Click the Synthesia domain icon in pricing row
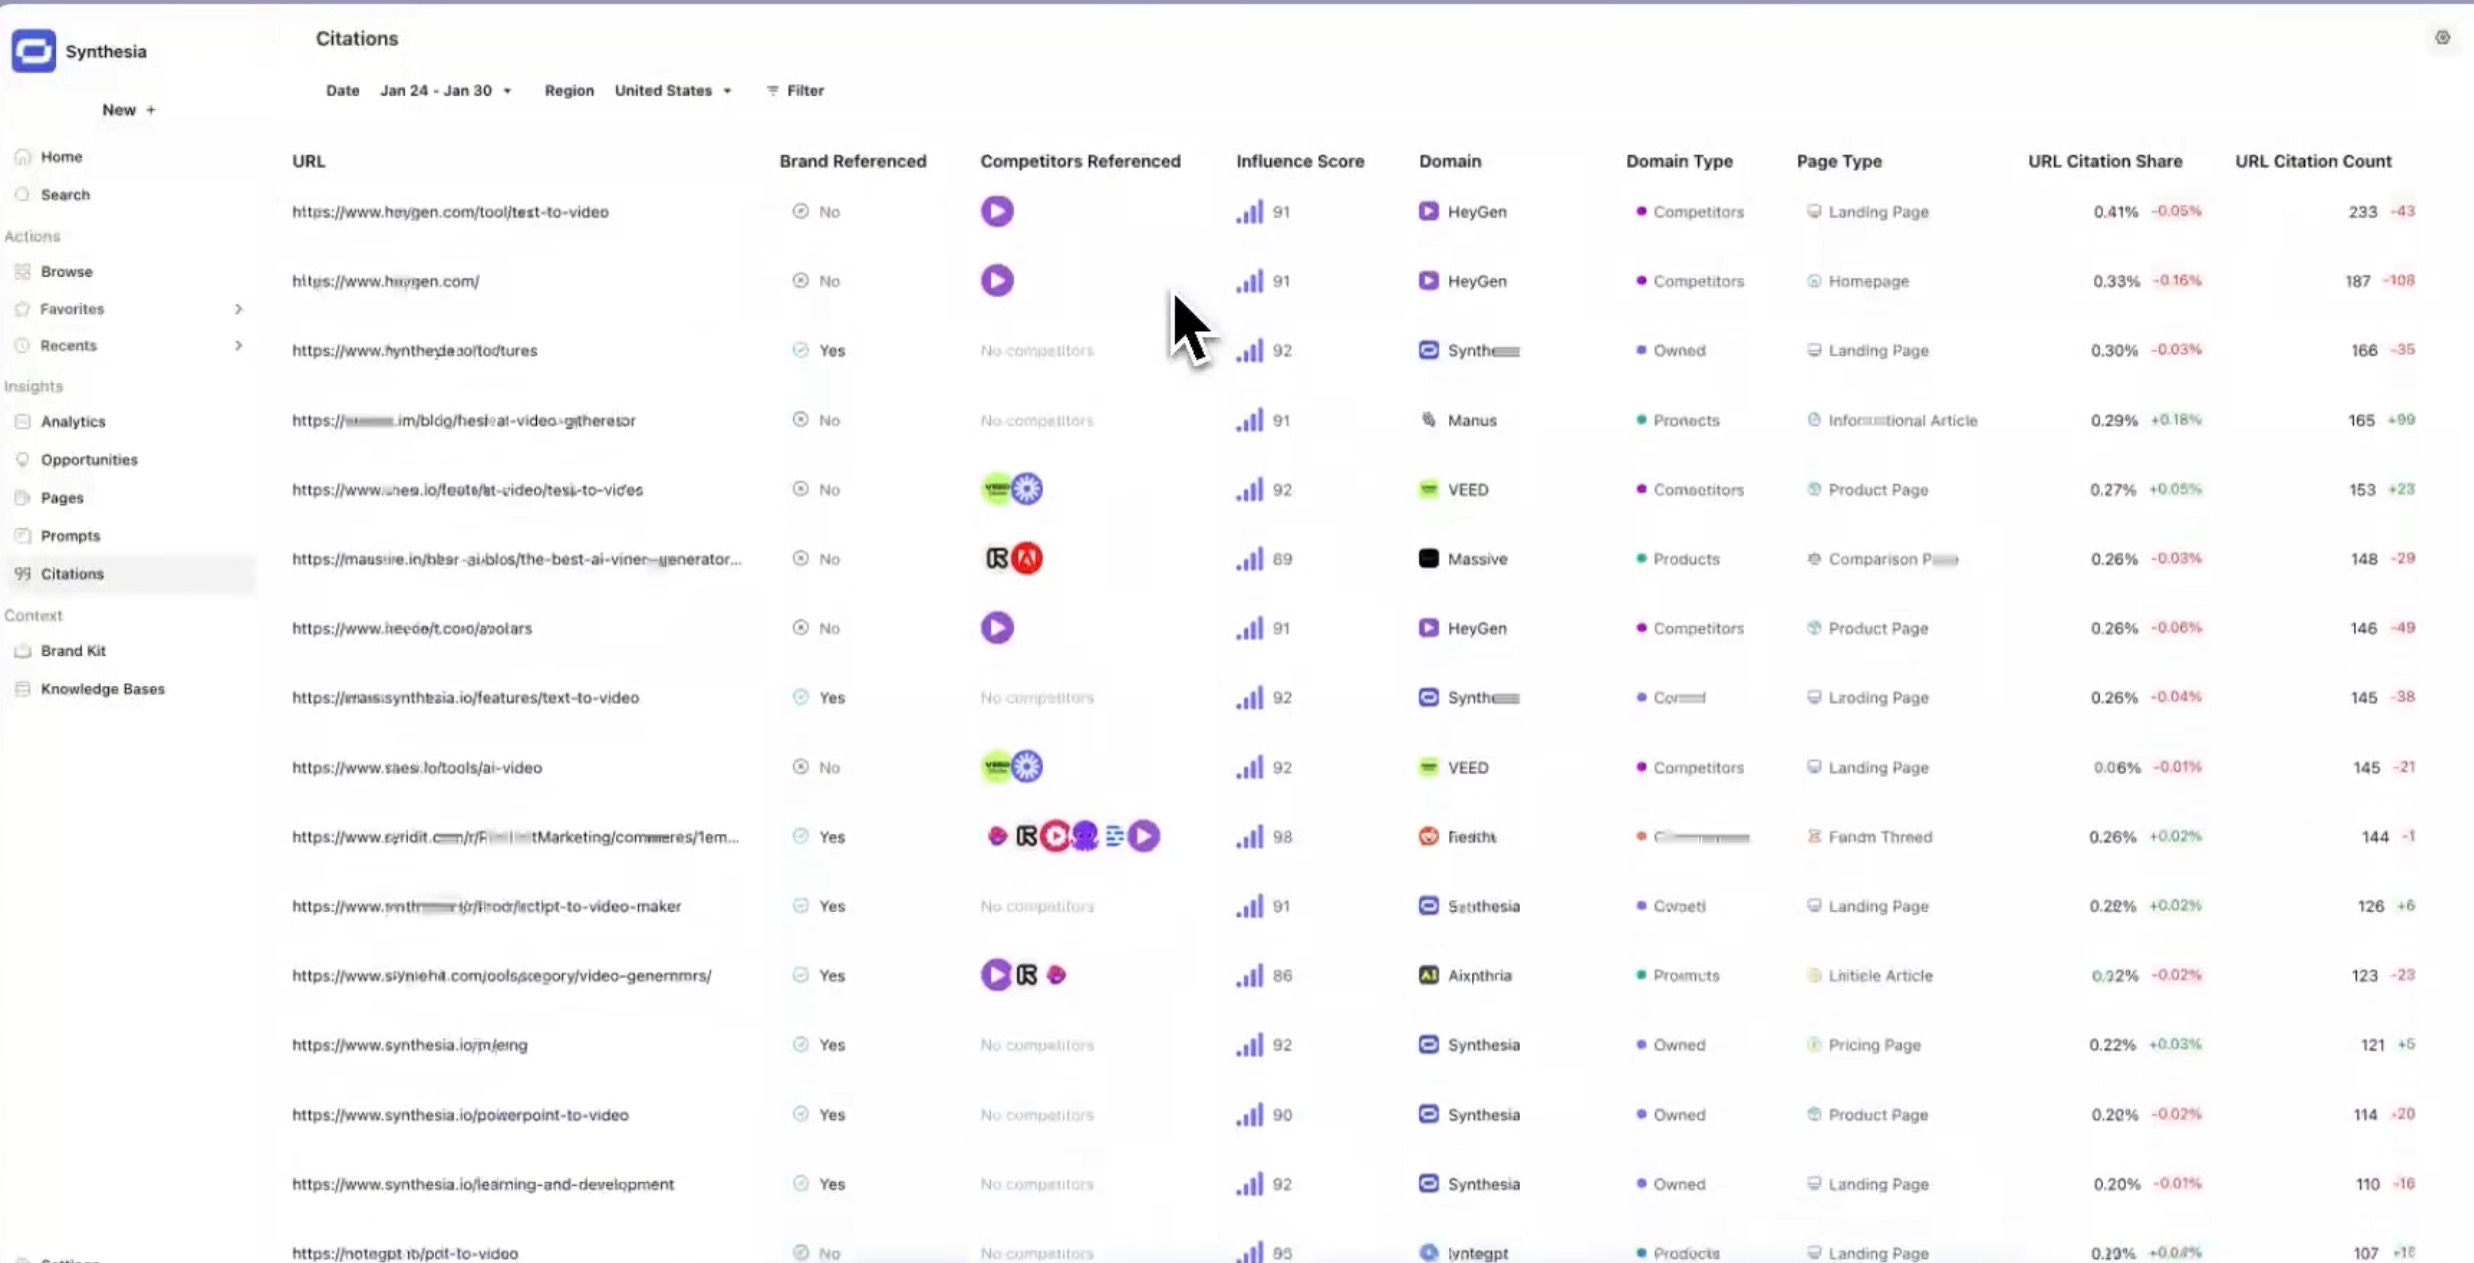Screen dimensions: 2474x1263 pyautogui.click(x=1428, y=1045)
